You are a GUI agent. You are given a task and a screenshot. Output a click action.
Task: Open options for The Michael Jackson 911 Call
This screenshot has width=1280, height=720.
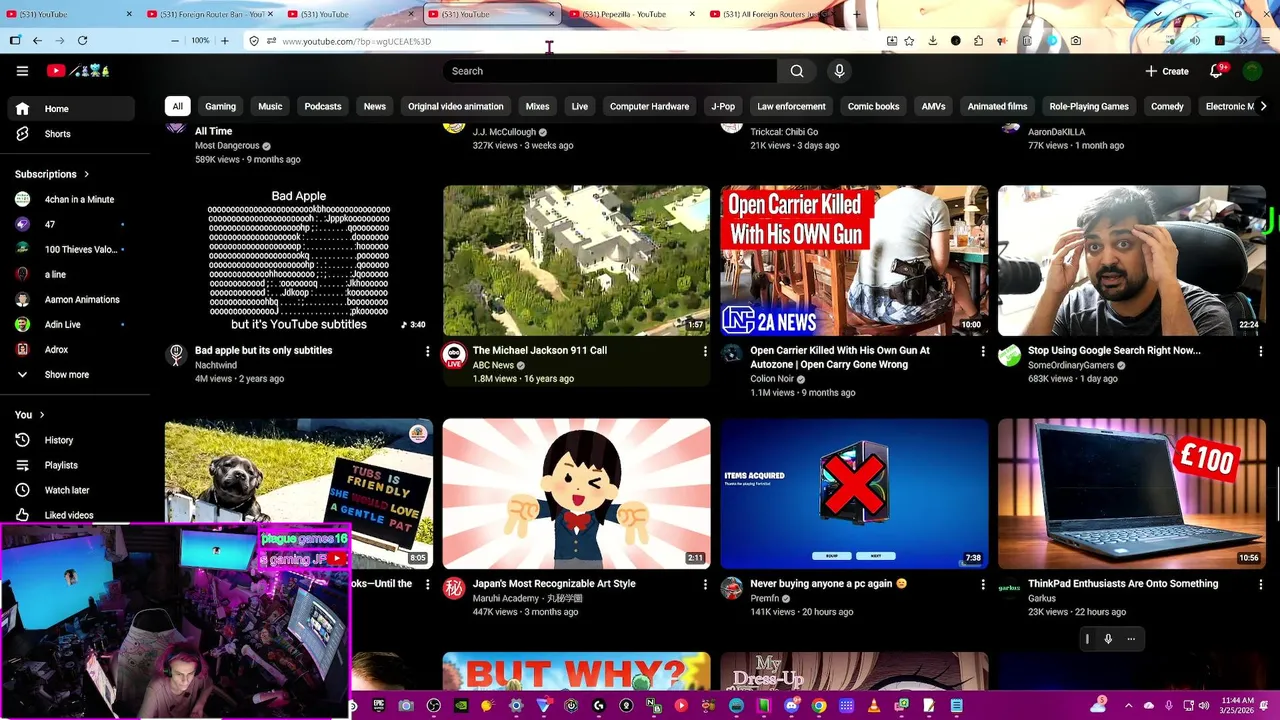click(x=705, y=351)
